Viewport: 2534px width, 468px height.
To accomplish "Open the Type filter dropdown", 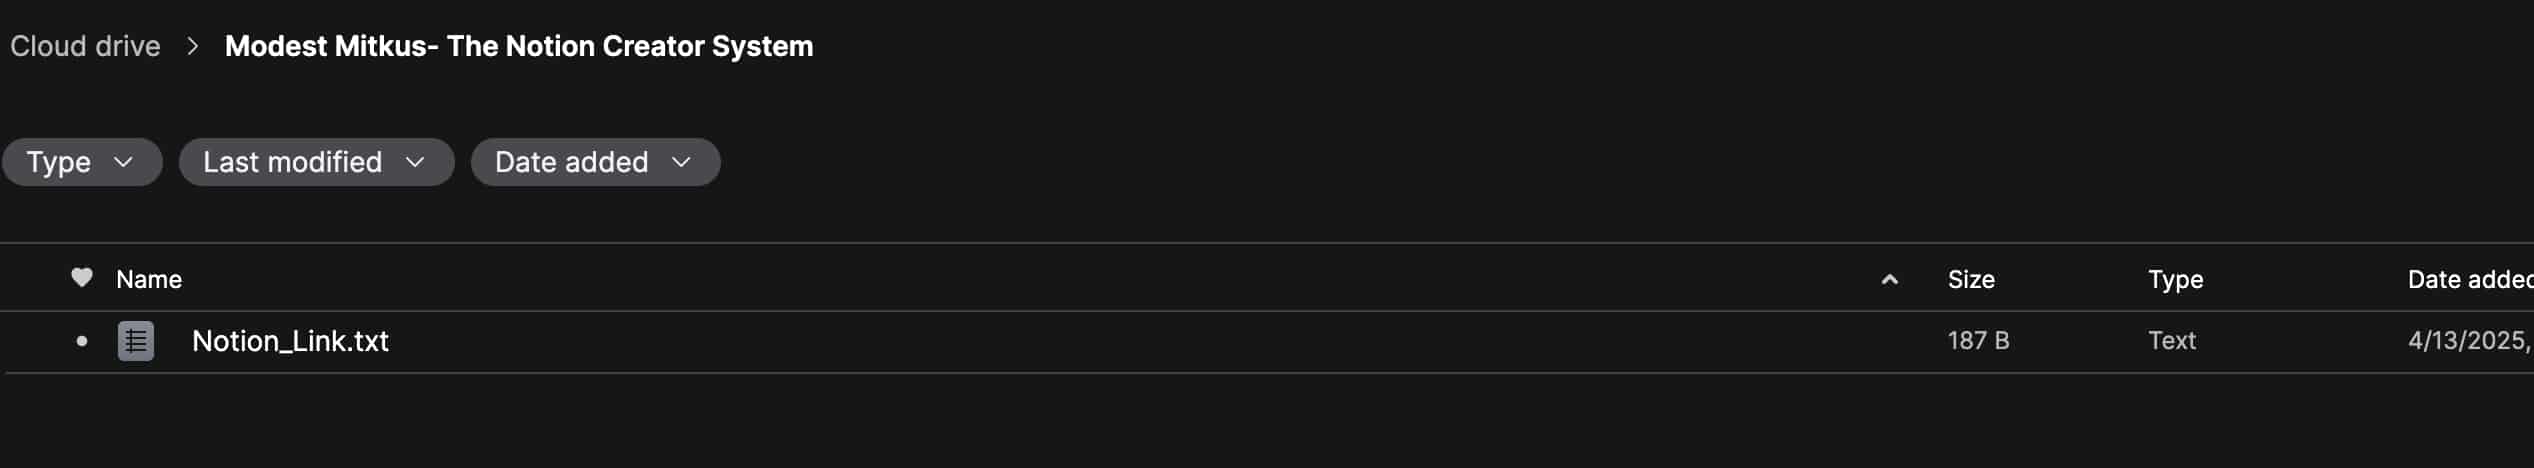I will pyautogui.click(x=82, y=162).
